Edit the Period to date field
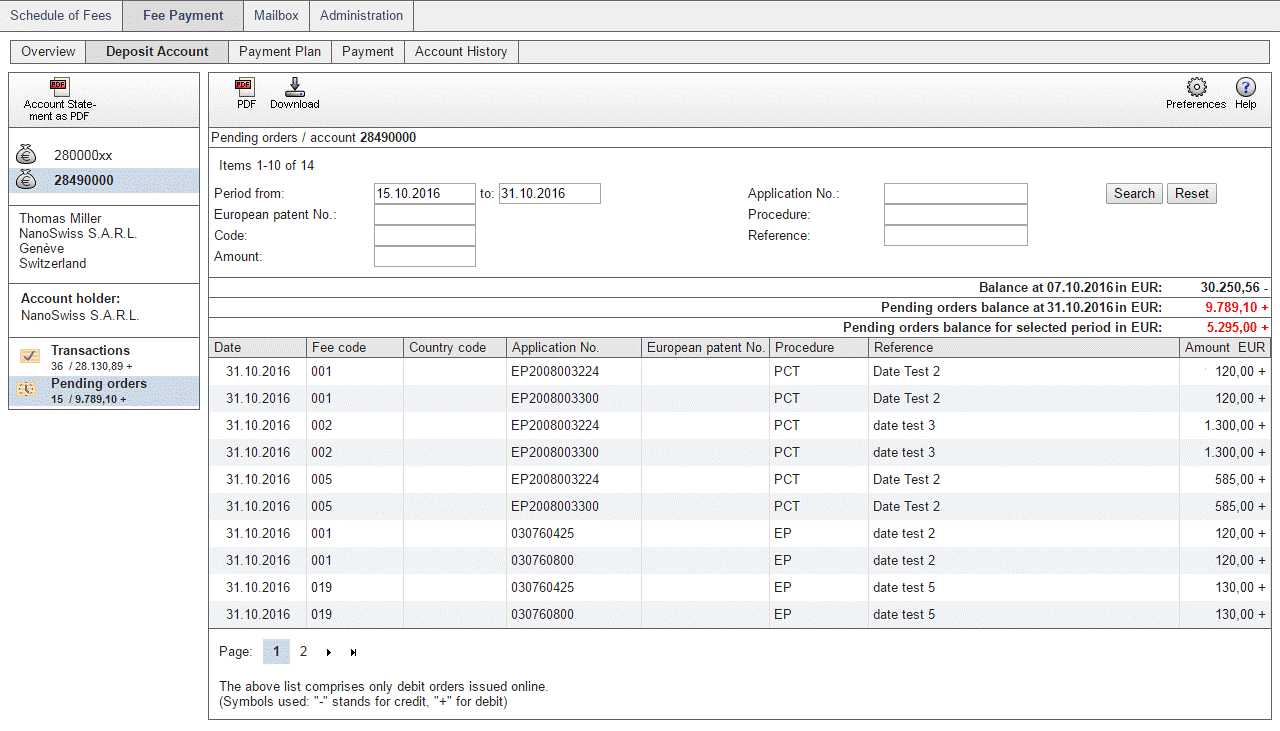Image resolution: width=1280 pixels, height=731 pixels. point(550,194)
